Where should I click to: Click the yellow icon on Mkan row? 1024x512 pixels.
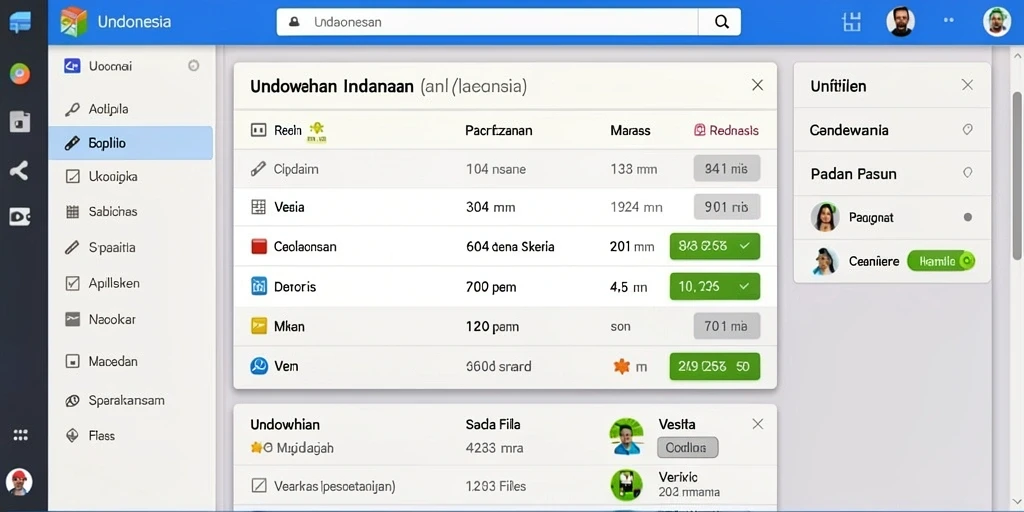pos(259,326)
